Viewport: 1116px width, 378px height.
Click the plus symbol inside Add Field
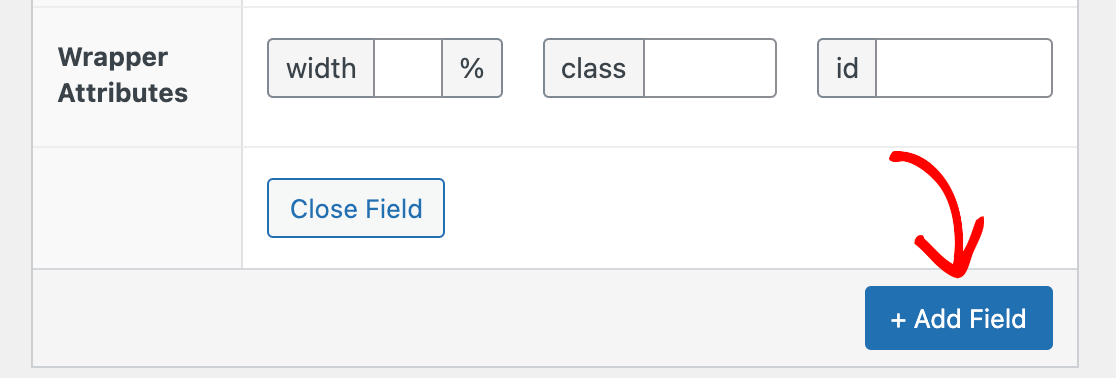pos(898,320)
